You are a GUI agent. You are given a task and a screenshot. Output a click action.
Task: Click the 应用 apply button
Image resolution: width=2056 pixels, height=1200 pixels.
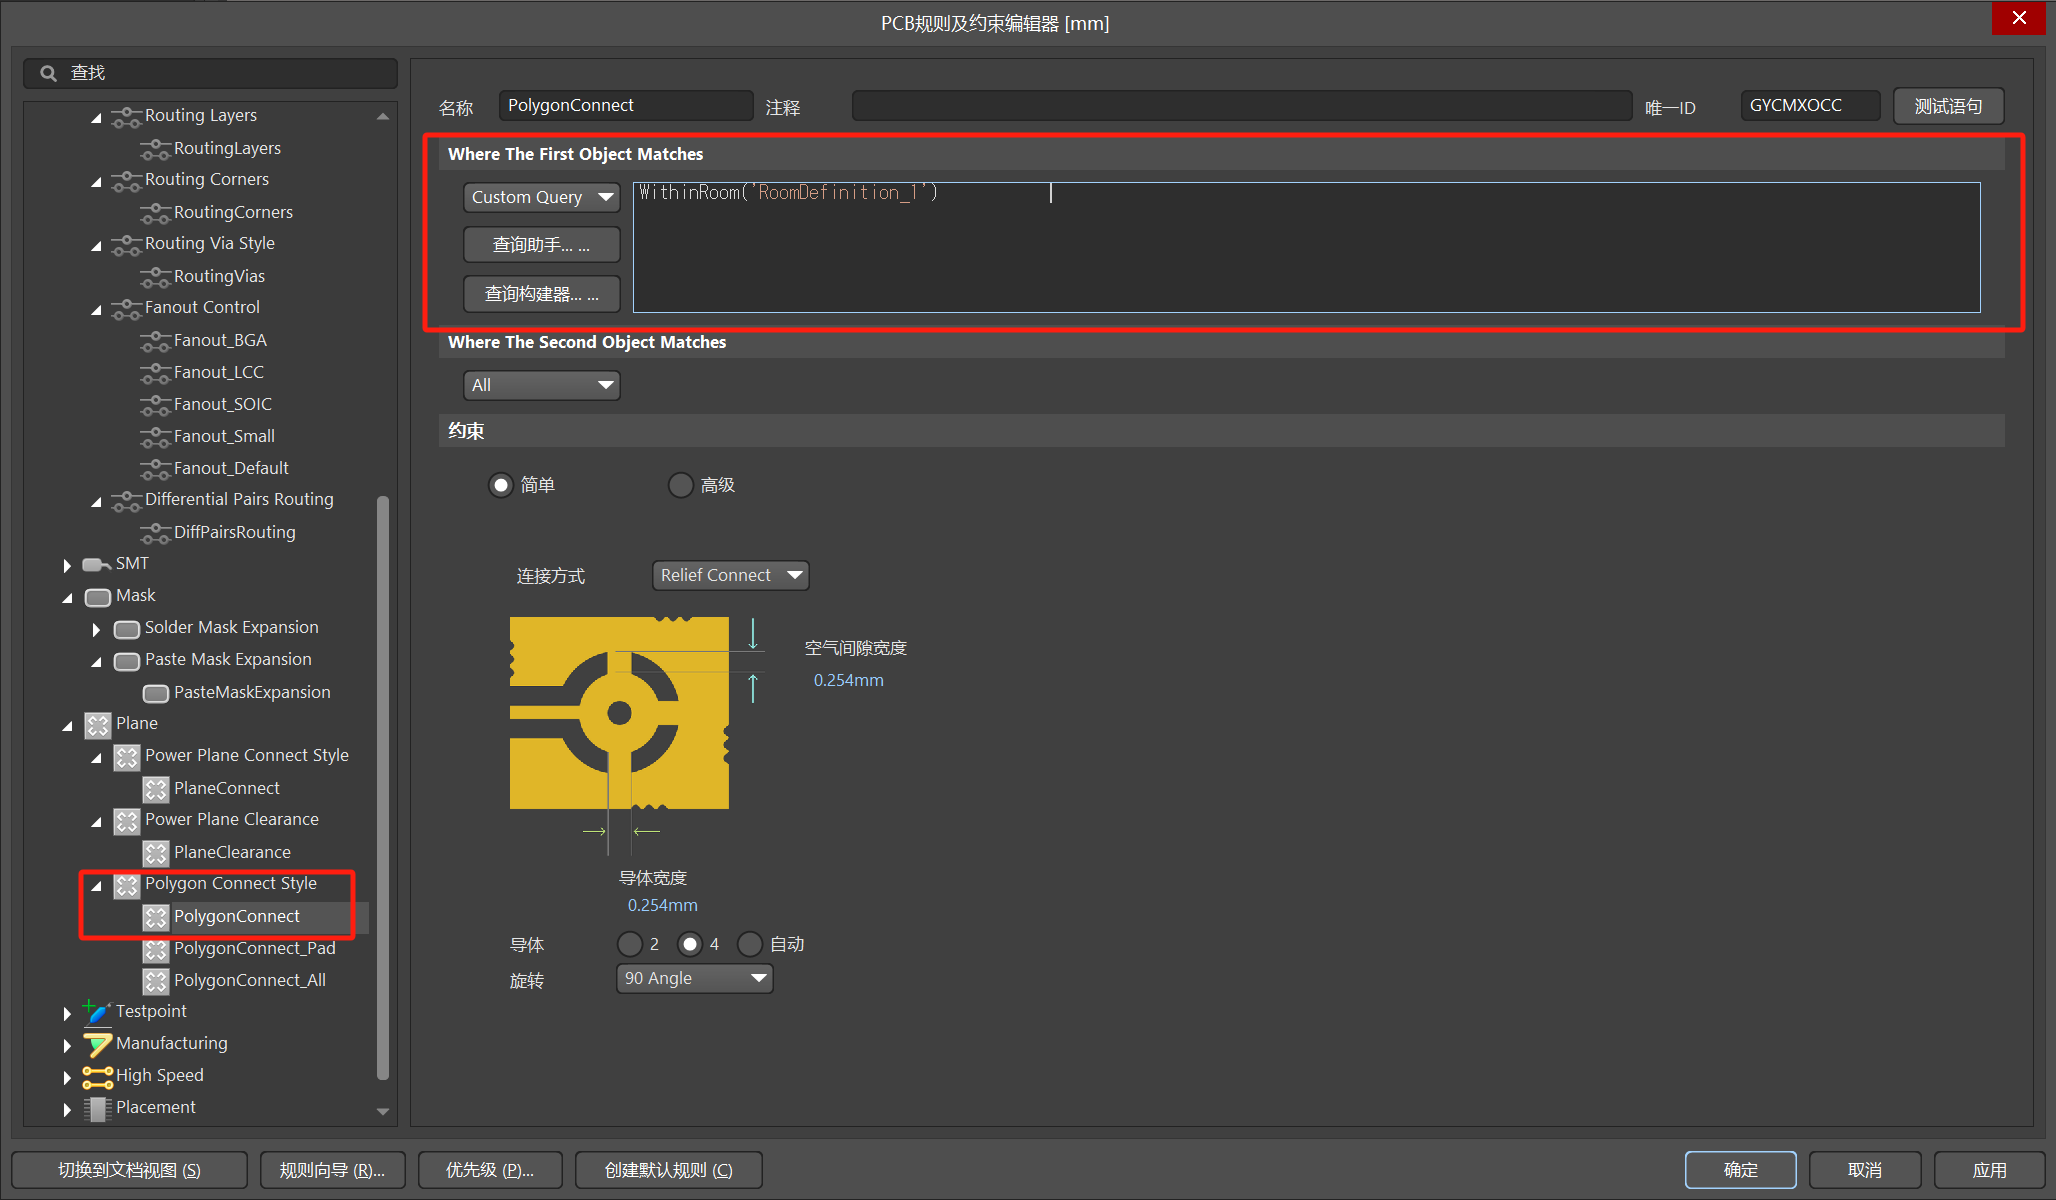pos(1988,1169)
